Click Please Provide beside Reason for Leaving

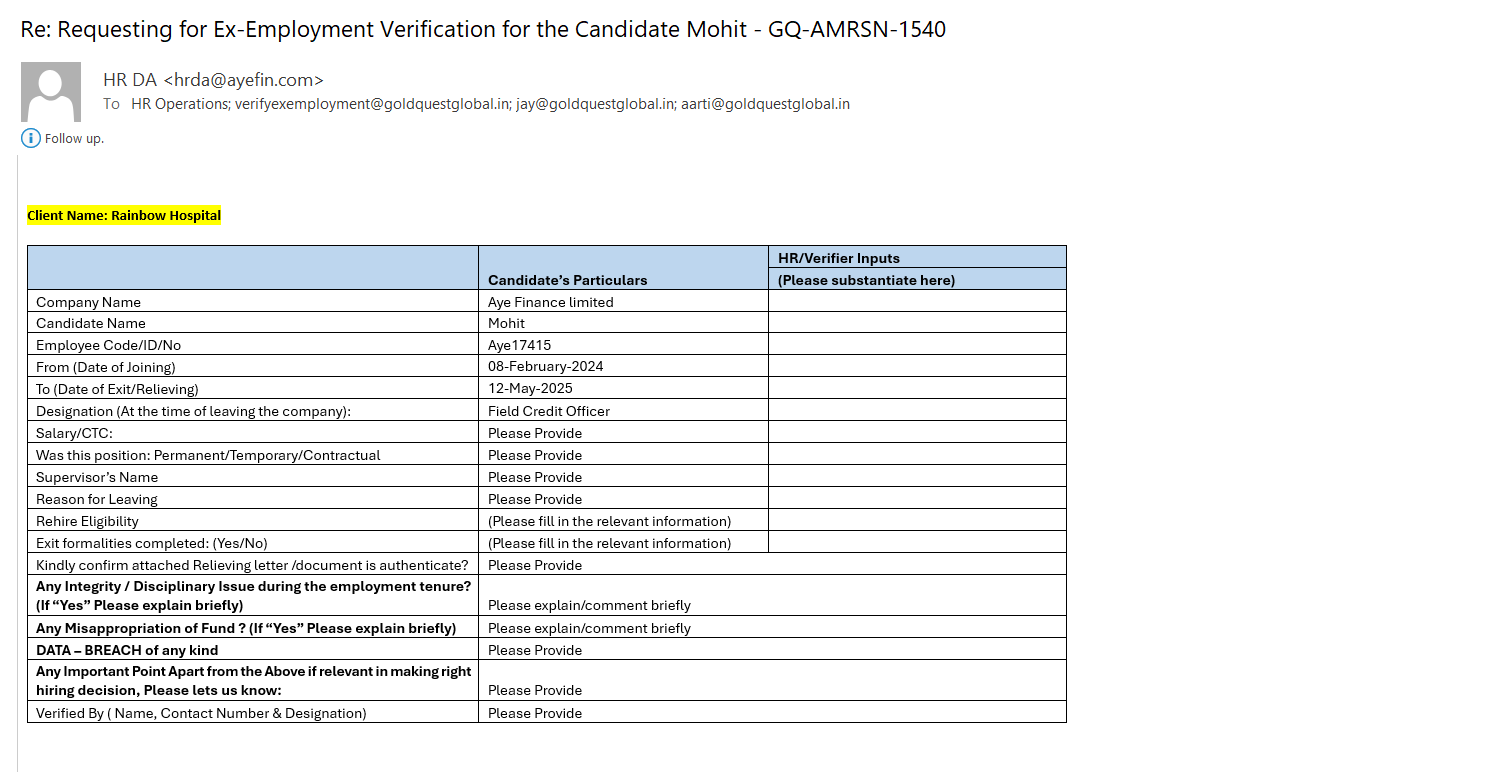tap(535, 499)
